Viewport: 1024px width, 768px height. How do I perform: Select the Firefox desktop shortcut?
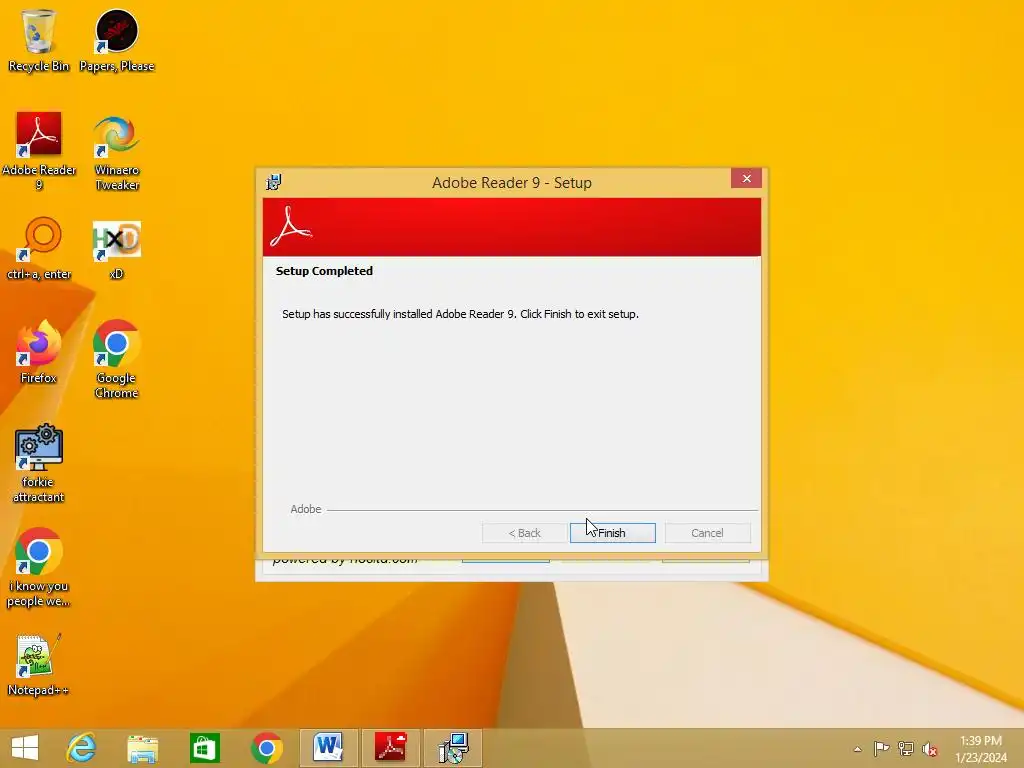(39, 351)
